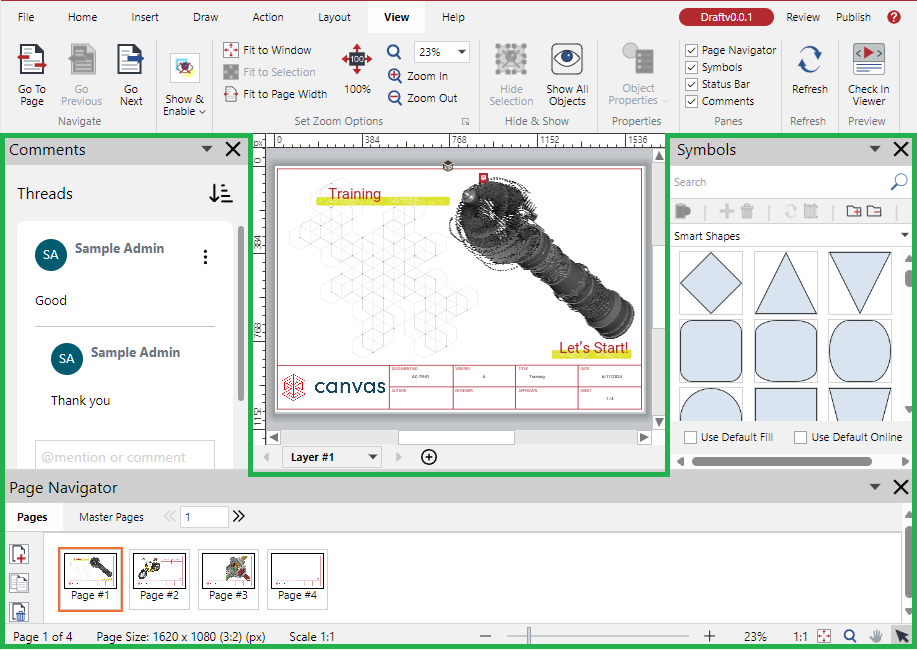Open the Master Pages tab

pos(111,517)
